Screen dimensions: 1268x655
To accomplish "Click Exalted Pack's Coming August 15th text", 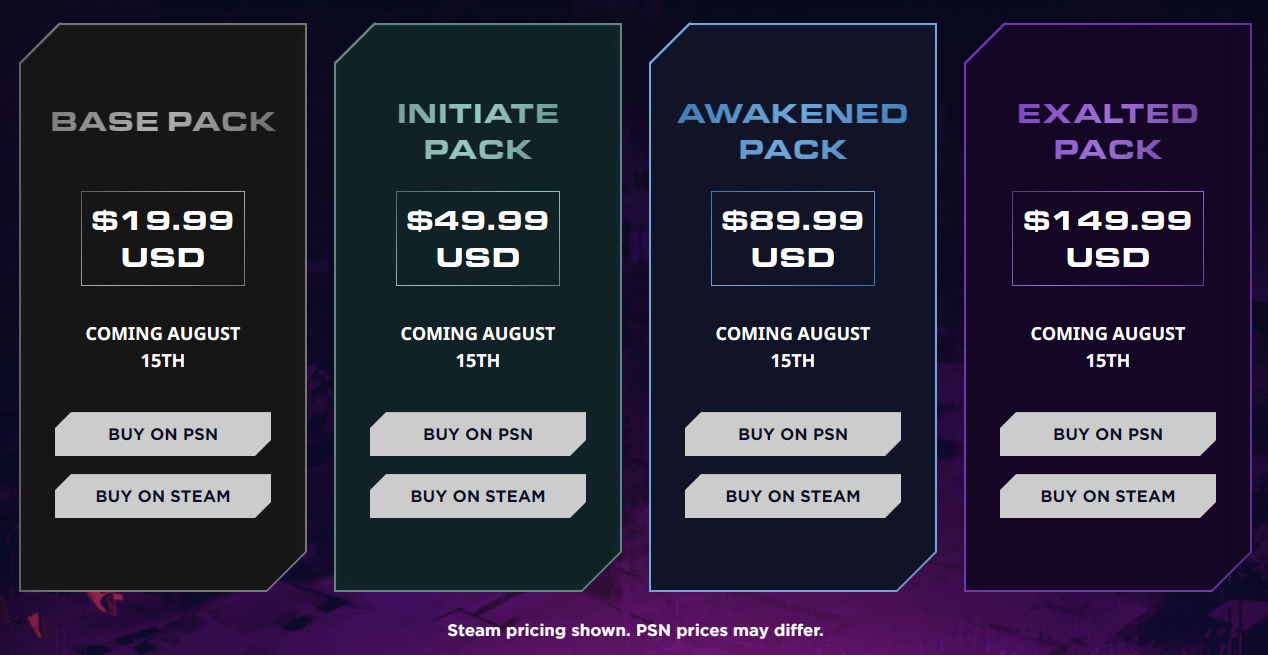I will [1108, 347].
